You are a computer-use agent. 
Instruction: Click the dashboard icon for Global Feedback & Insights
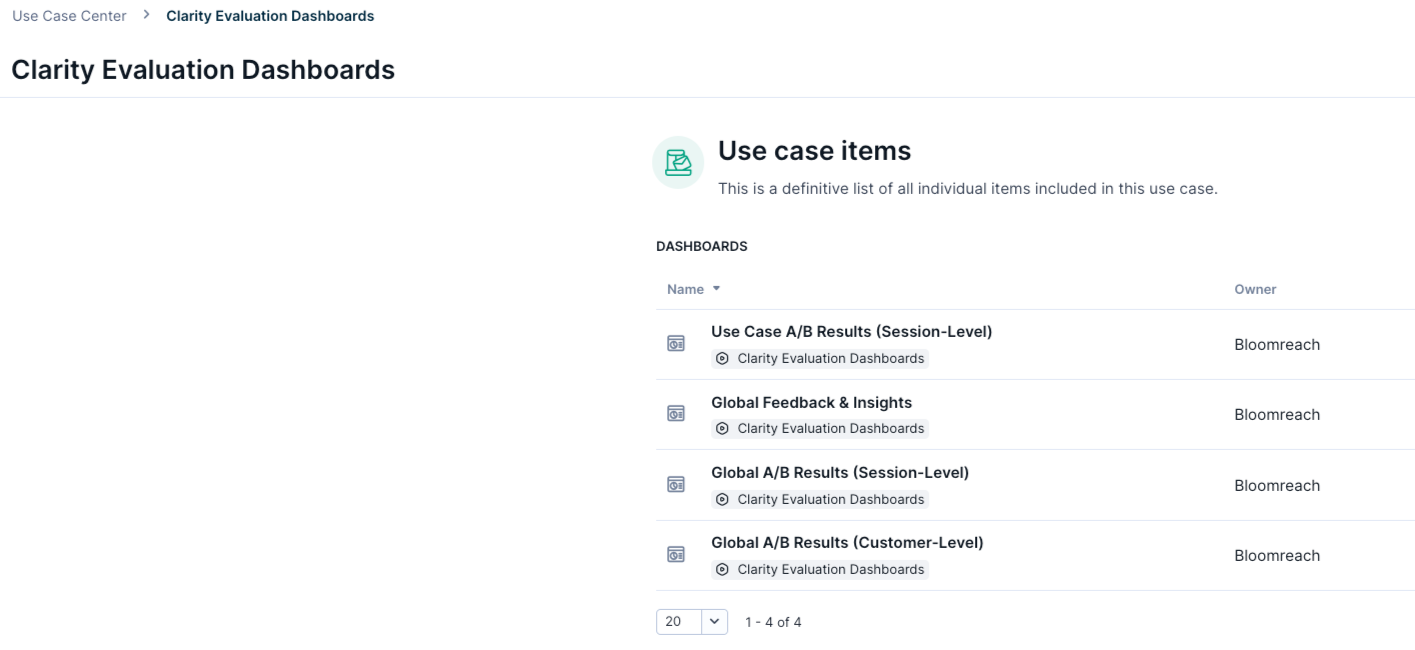point(677,413)
